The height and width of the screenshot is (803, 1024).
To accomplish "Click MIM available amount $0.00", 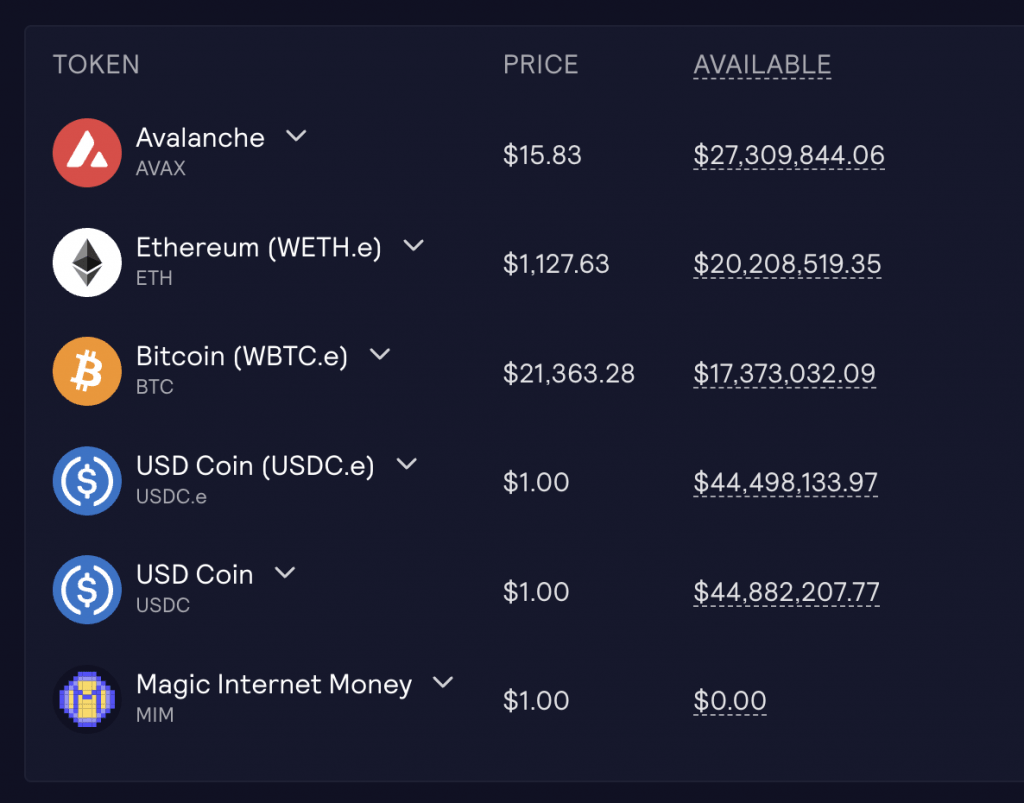I will point(730,701).
